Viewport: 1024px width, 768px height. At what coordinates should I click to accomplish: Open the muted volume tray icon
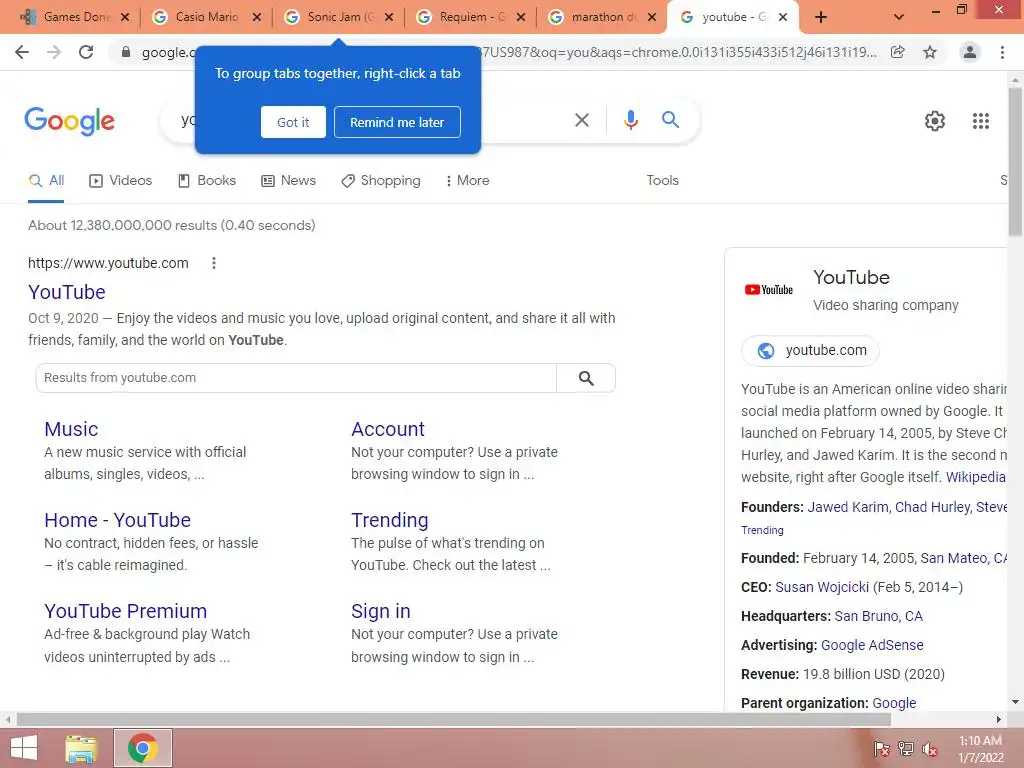[929, 749]
